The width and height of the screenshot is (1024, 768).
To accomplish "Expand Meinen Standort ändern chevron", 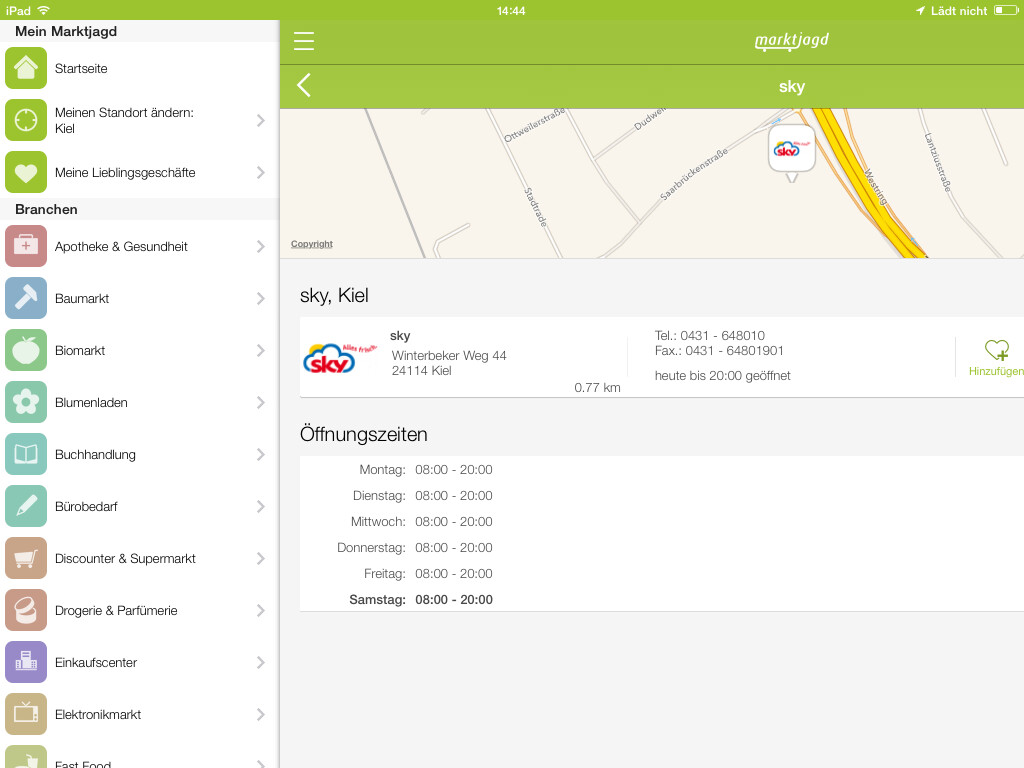I will [x=261, y=120].
